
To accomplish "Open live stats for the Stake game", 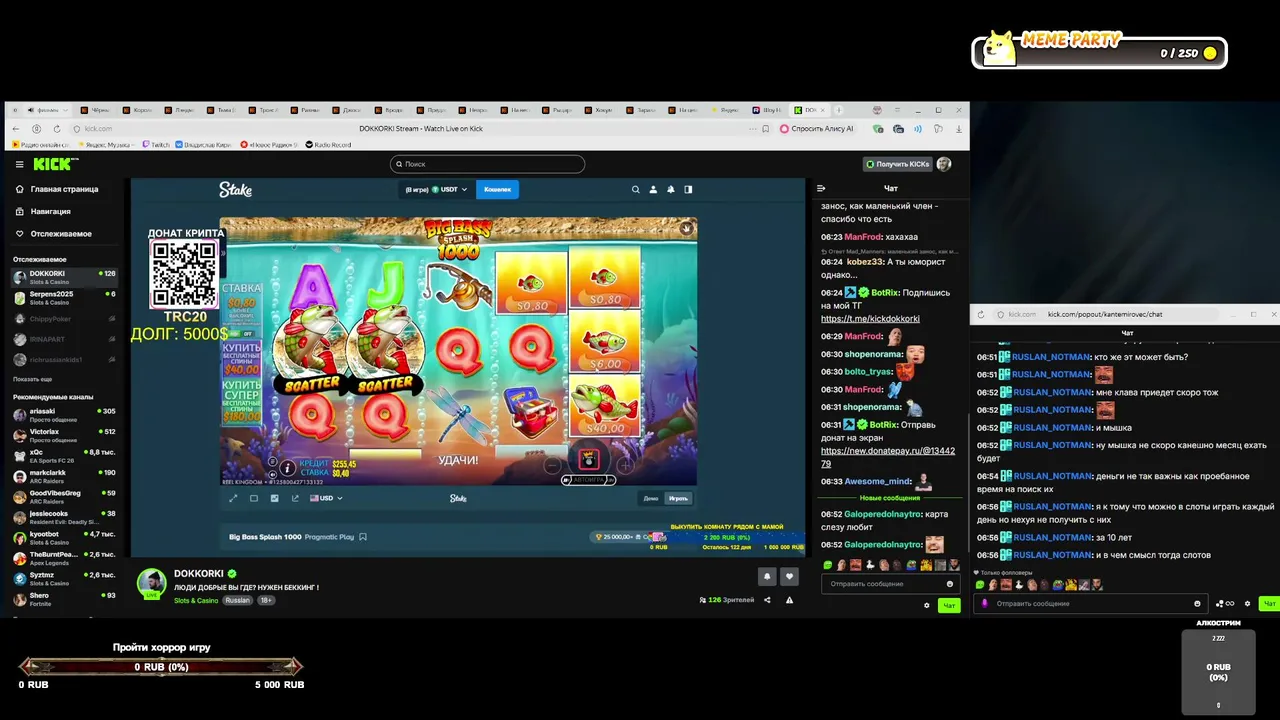I will pos(275,498).
